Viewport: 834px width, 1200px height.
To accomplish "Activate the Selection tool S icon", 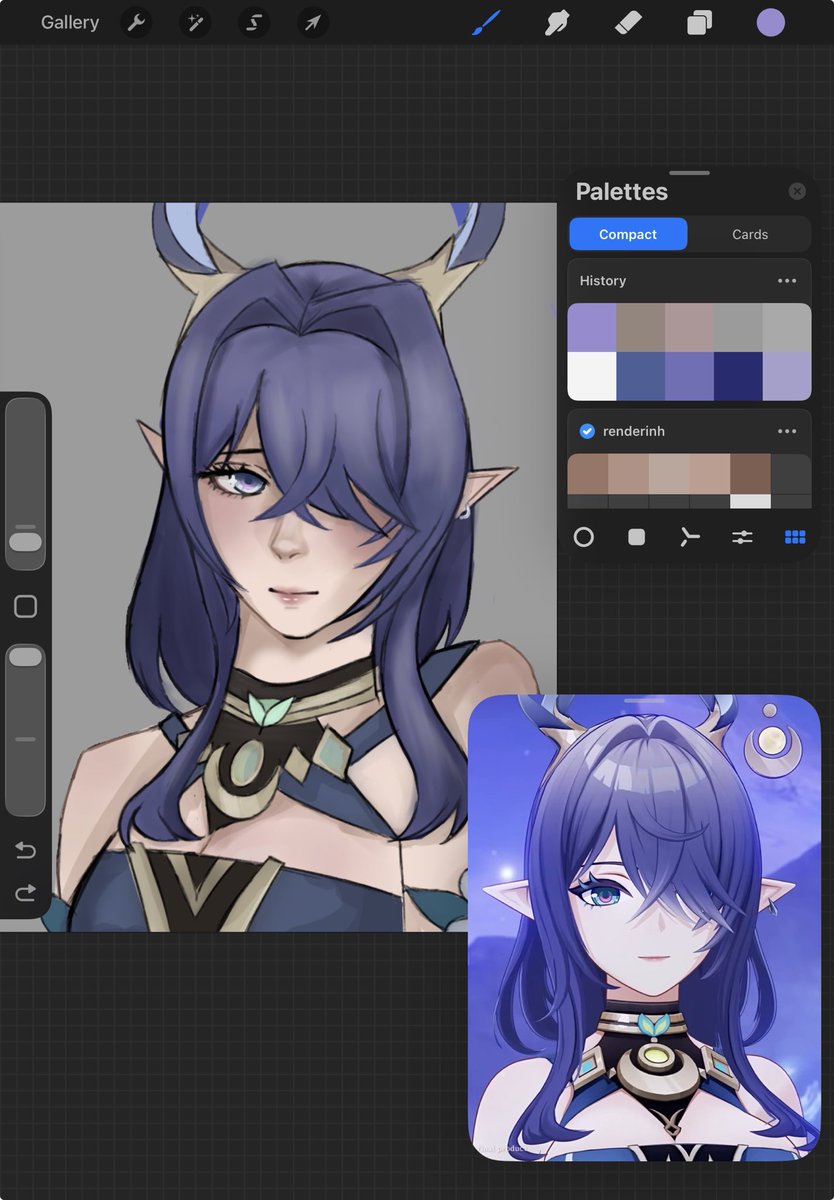I will pyautogui.click(x=254, y=22).
